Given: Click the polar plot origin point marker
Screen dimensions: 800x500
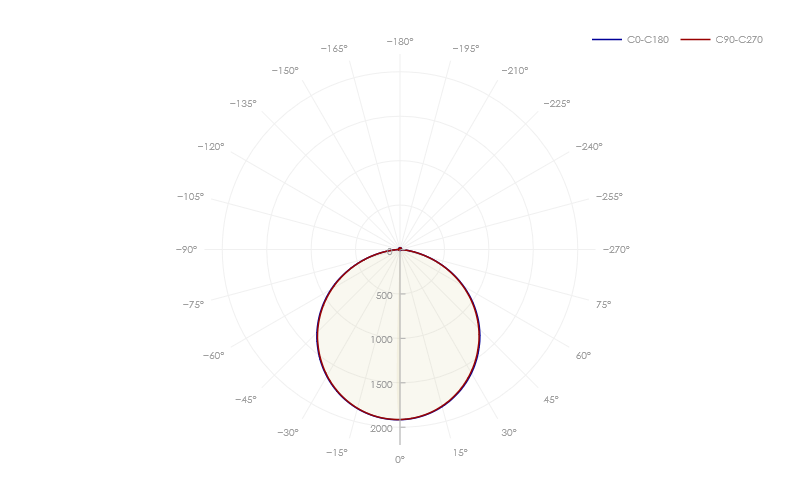Looking at the screenshot, I should pyautogui.click(x=400, y=249).
